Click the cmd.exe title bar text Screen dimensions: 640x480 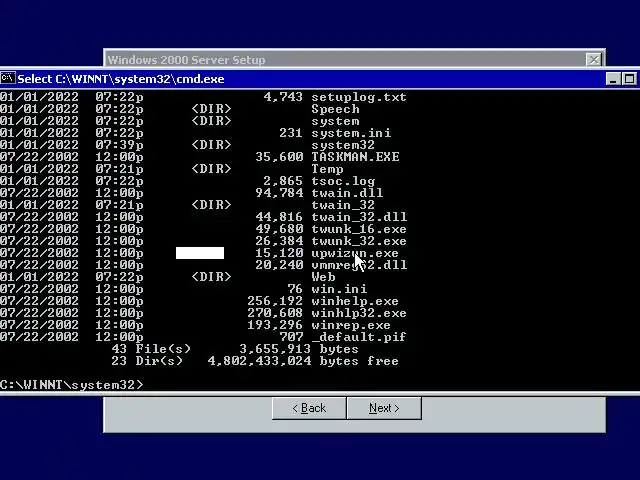pos(121,79)
